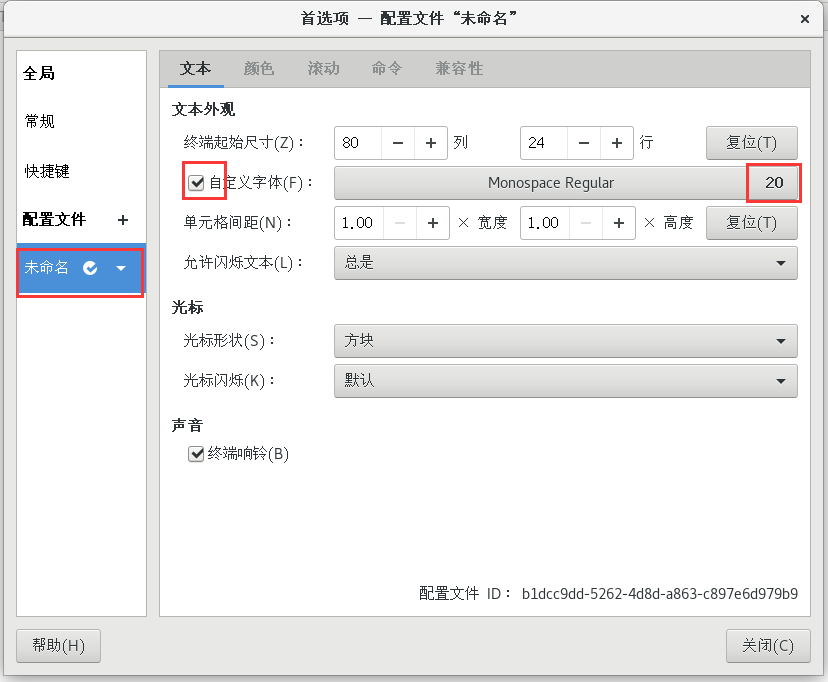Open the 未命名 profile dropdown arrow

coord(121,268)
